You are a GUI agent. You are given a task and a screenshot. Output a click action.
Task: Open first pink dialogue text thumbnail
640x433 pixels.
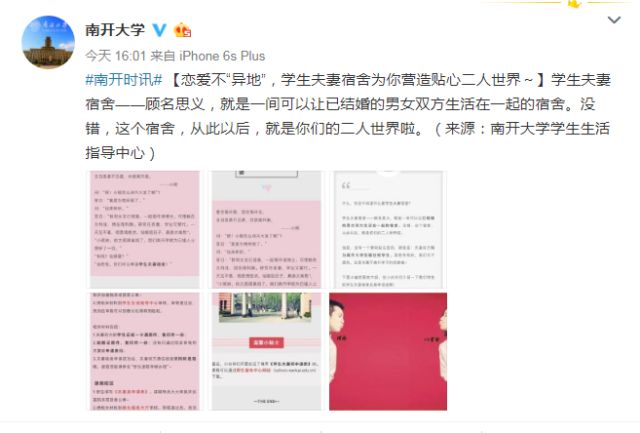click(x=144, y=229)
